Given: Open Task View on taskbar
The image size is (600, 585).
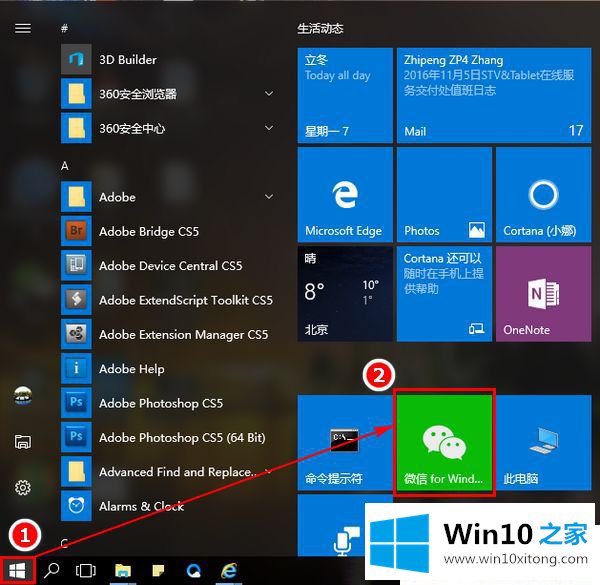Looking at the screenshot, I should point(86,571).
